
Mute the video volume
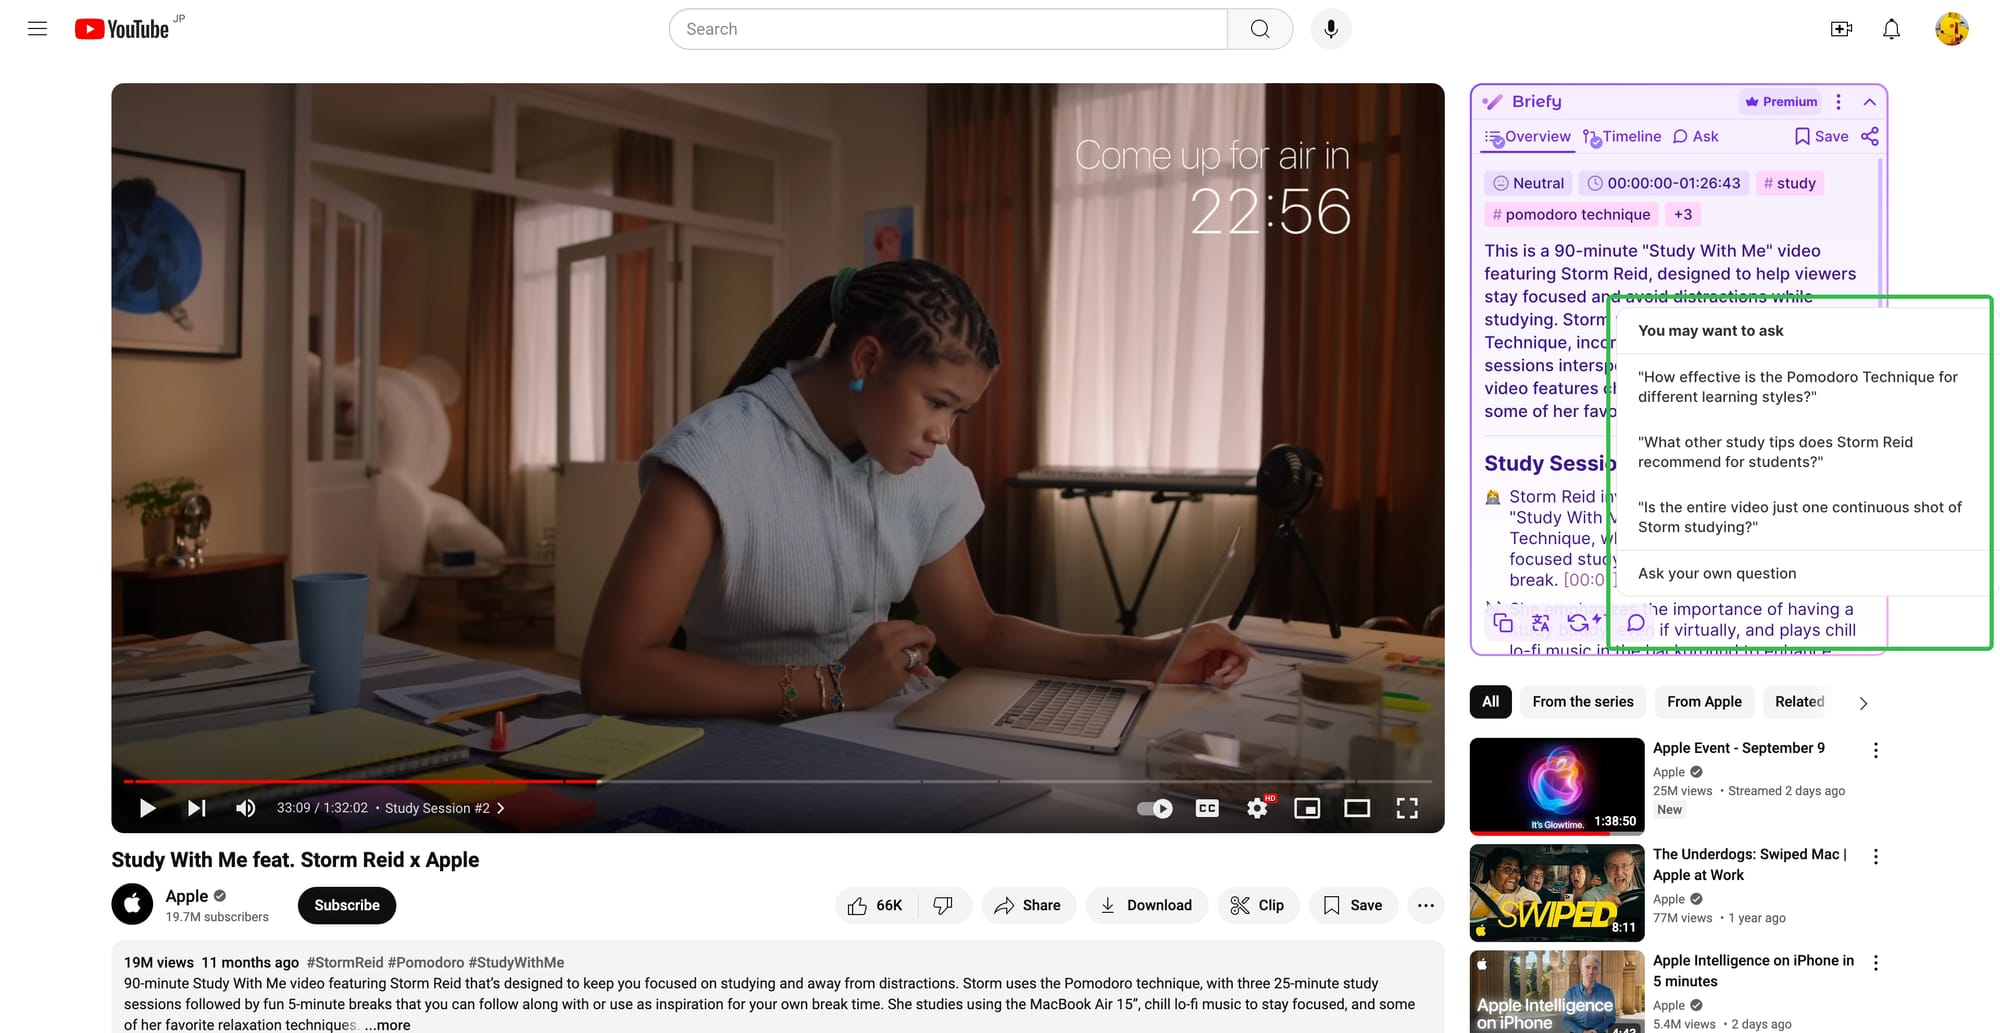pyautogui.click(x=245, y=808)
